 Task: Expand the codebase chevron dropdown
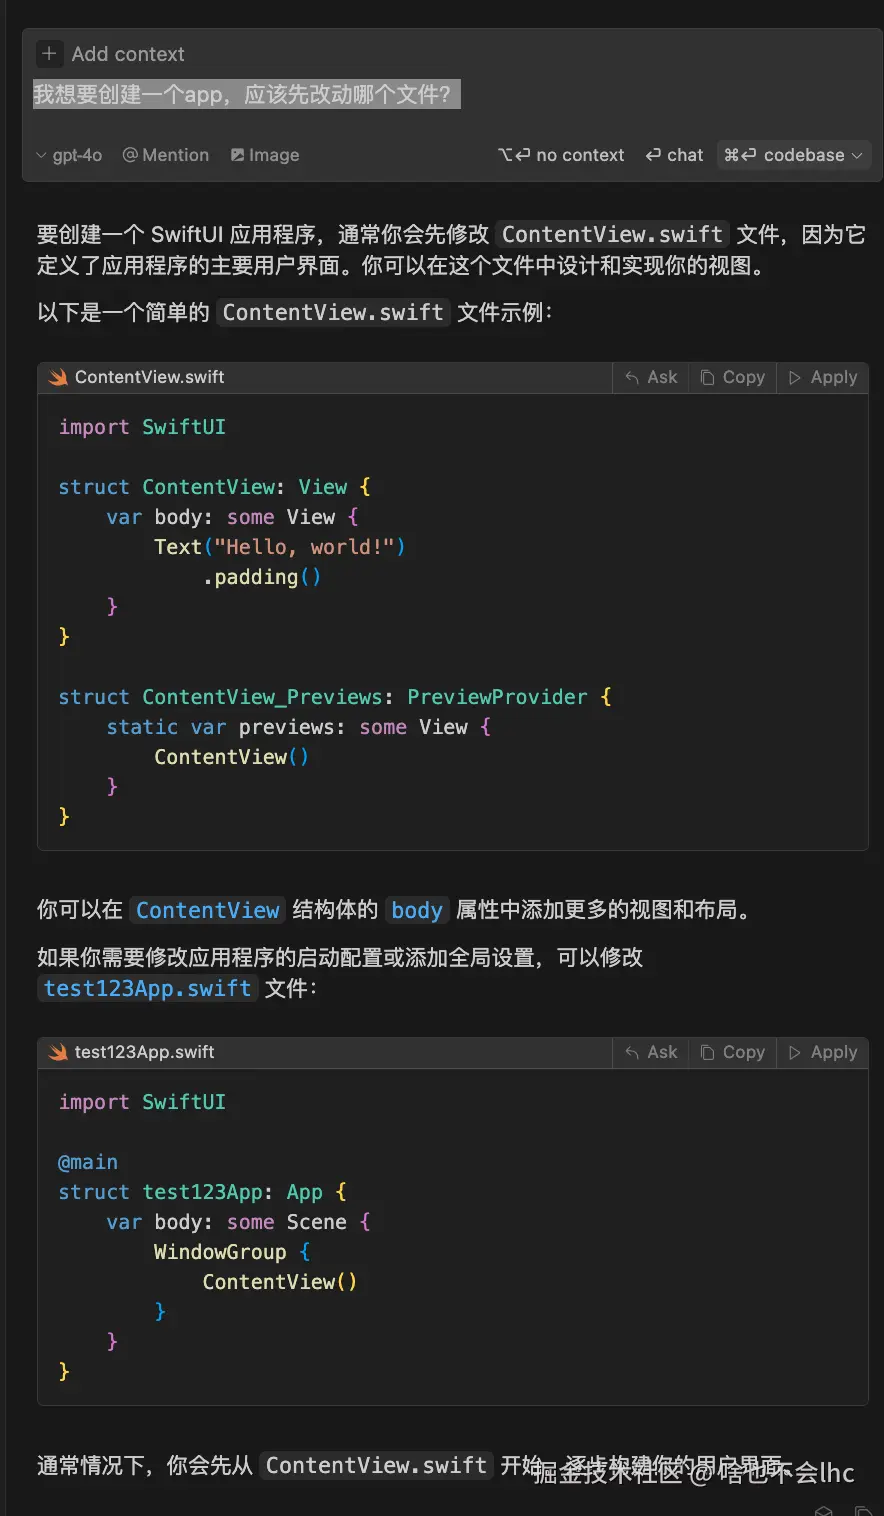point(857,155)
